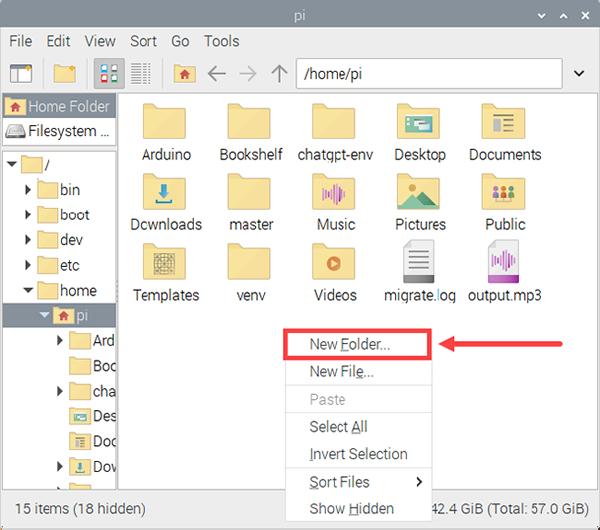Select dev folder in tree
This screenshot has width=600, height=530.
tap(60, 240)
